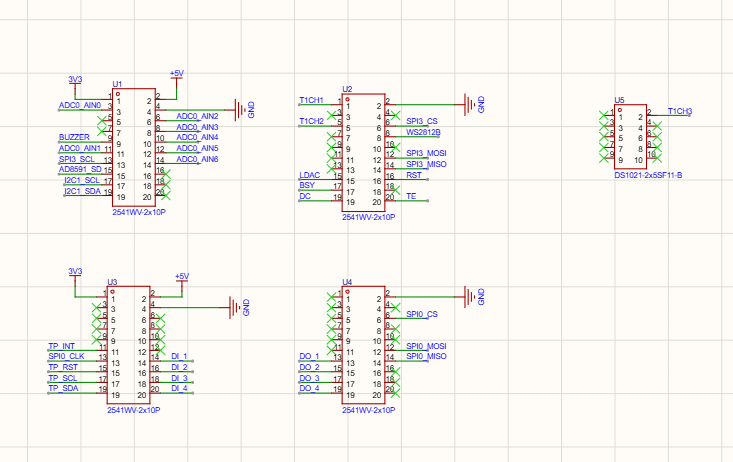
Task: Select the DS1021-2x5SF11-B part label
Action: [648, 175]
